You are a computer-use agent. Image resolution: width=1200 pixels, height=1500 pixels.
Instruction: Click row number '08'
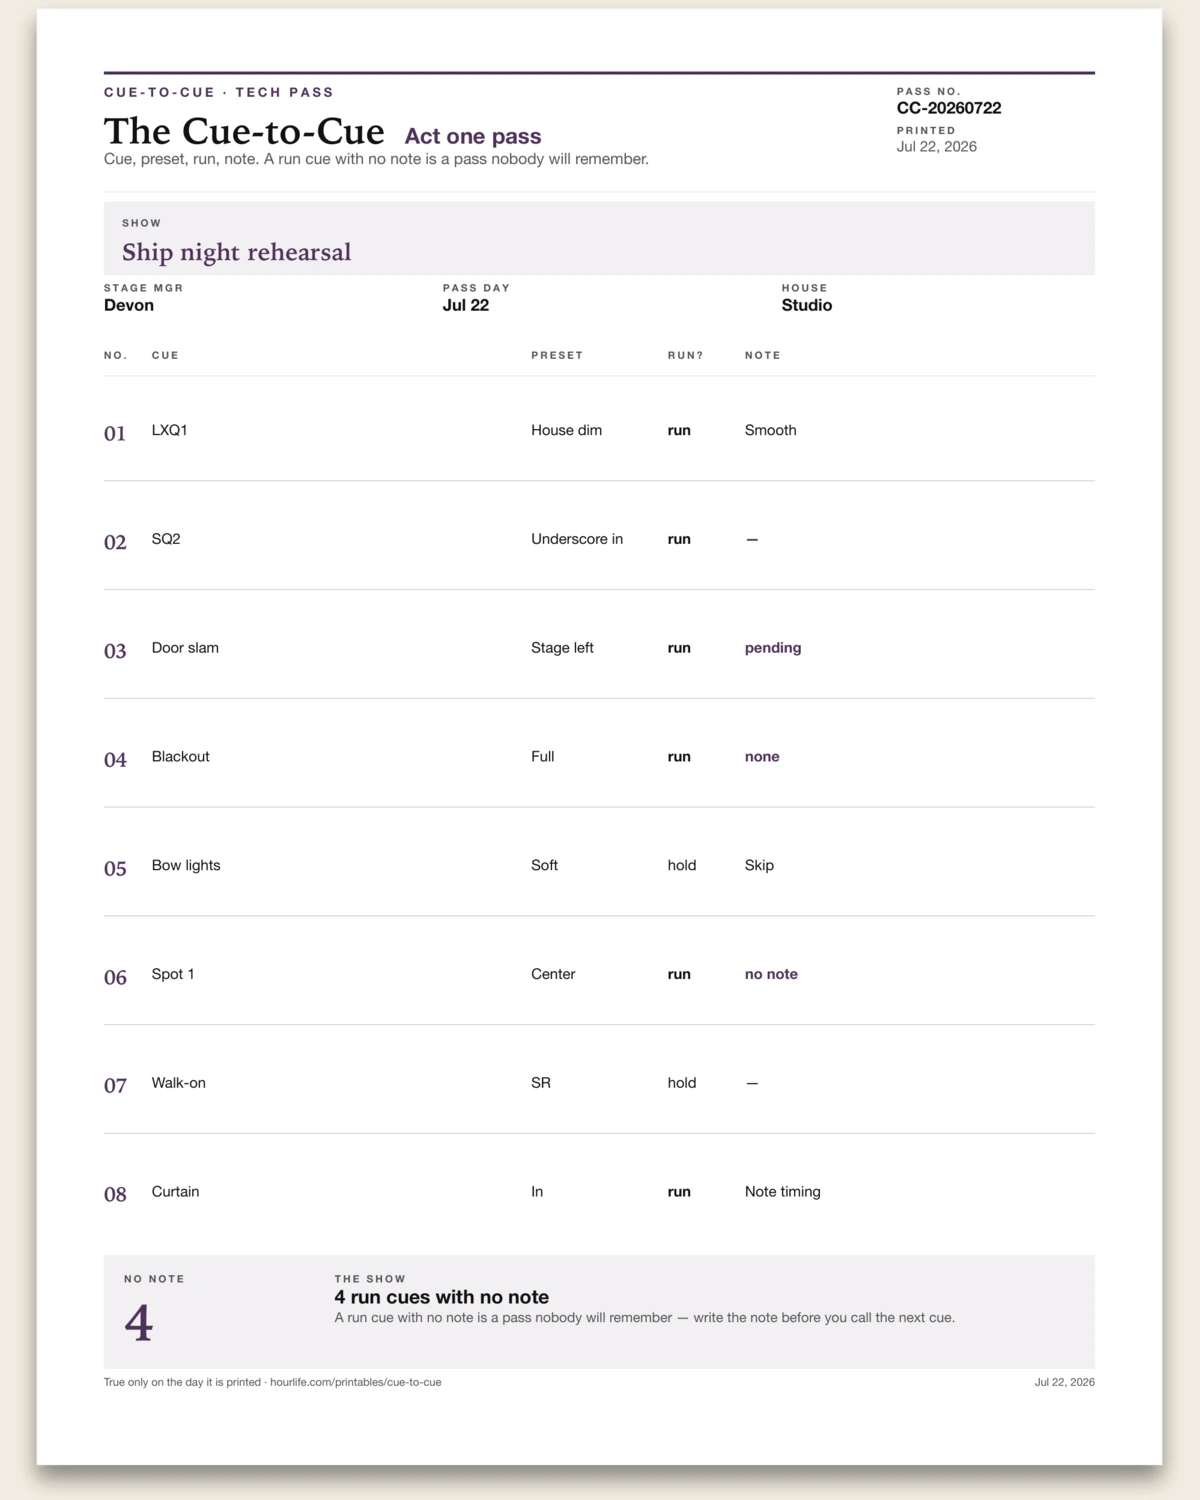pos(115,1195)
